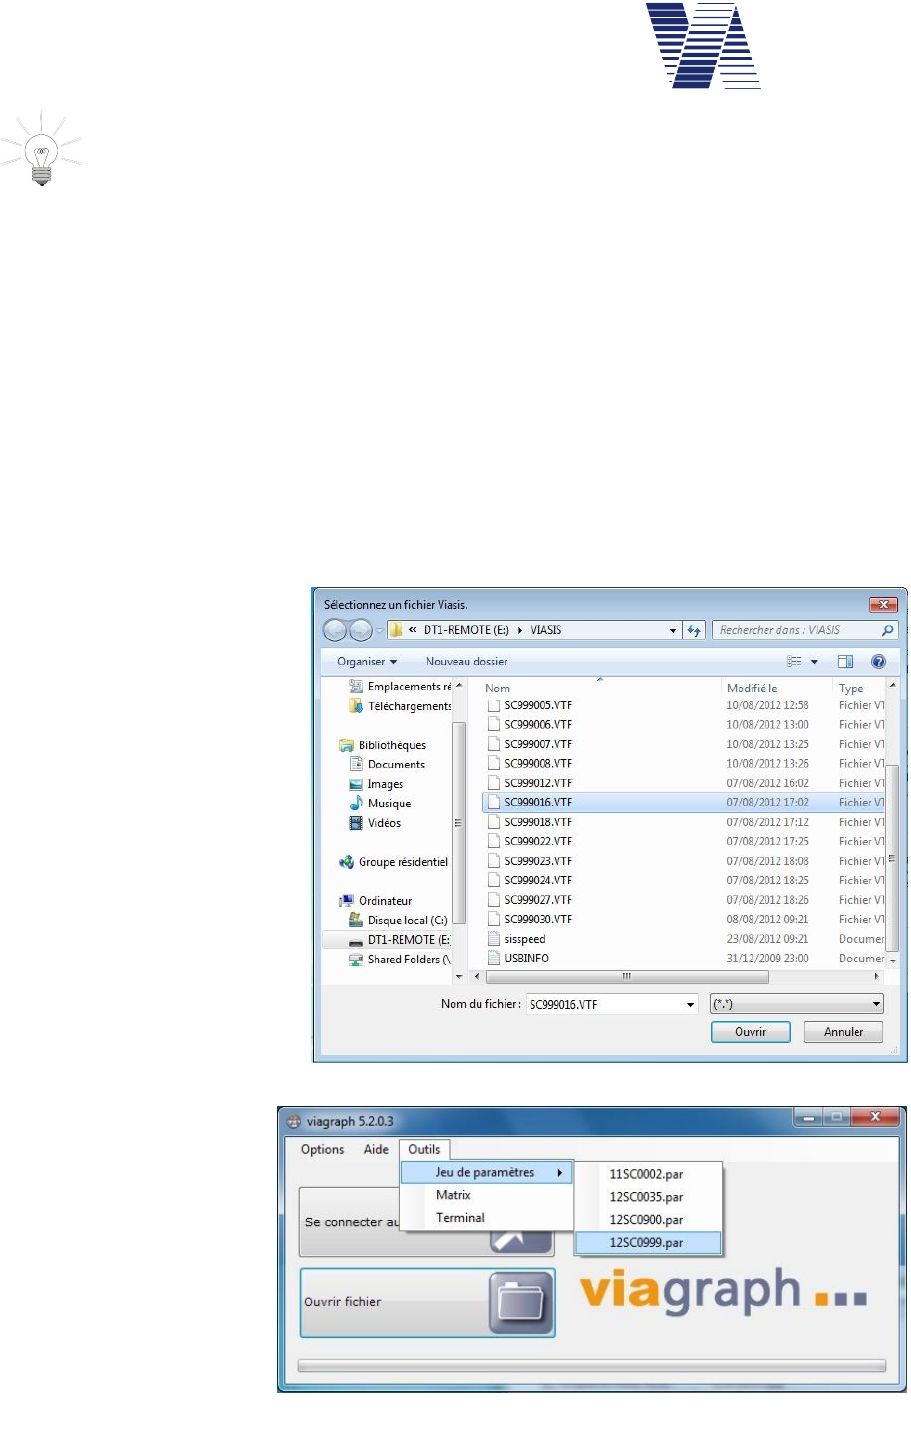Viewport: 911px width, 1450px height.
Task: Click the back navigation arrow in file dialog
Action: (x=335, y=630)
